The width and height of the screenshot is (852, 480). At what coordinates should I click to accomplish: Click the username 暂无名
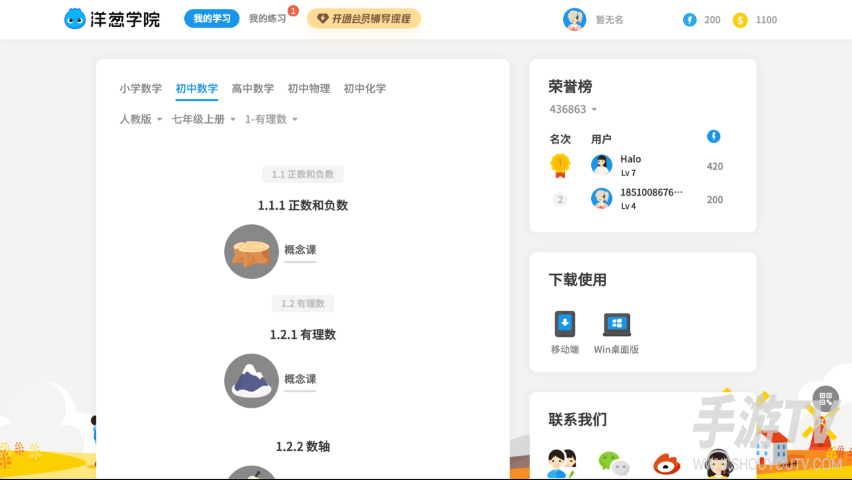coord(609,20)
